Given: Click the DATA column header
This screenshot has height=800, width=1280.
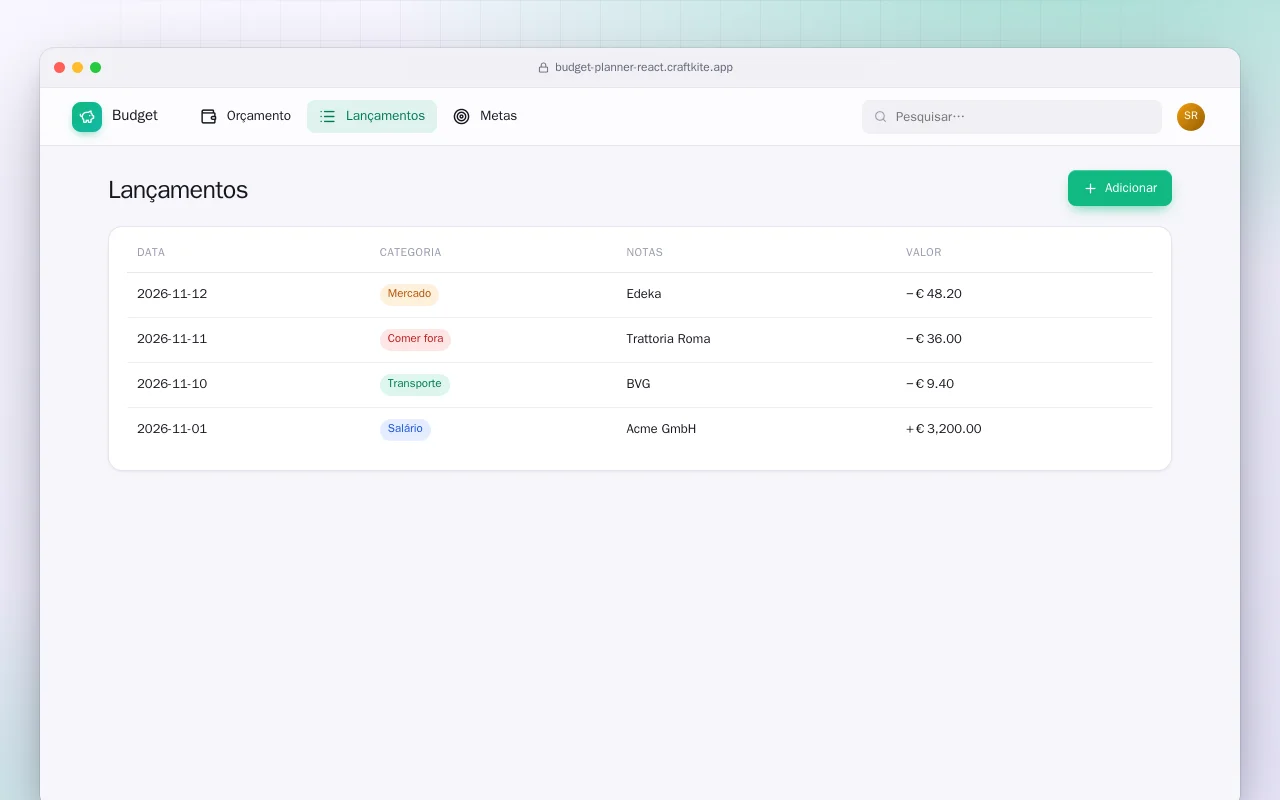Looking at the screenshot, I should point(151,253).
